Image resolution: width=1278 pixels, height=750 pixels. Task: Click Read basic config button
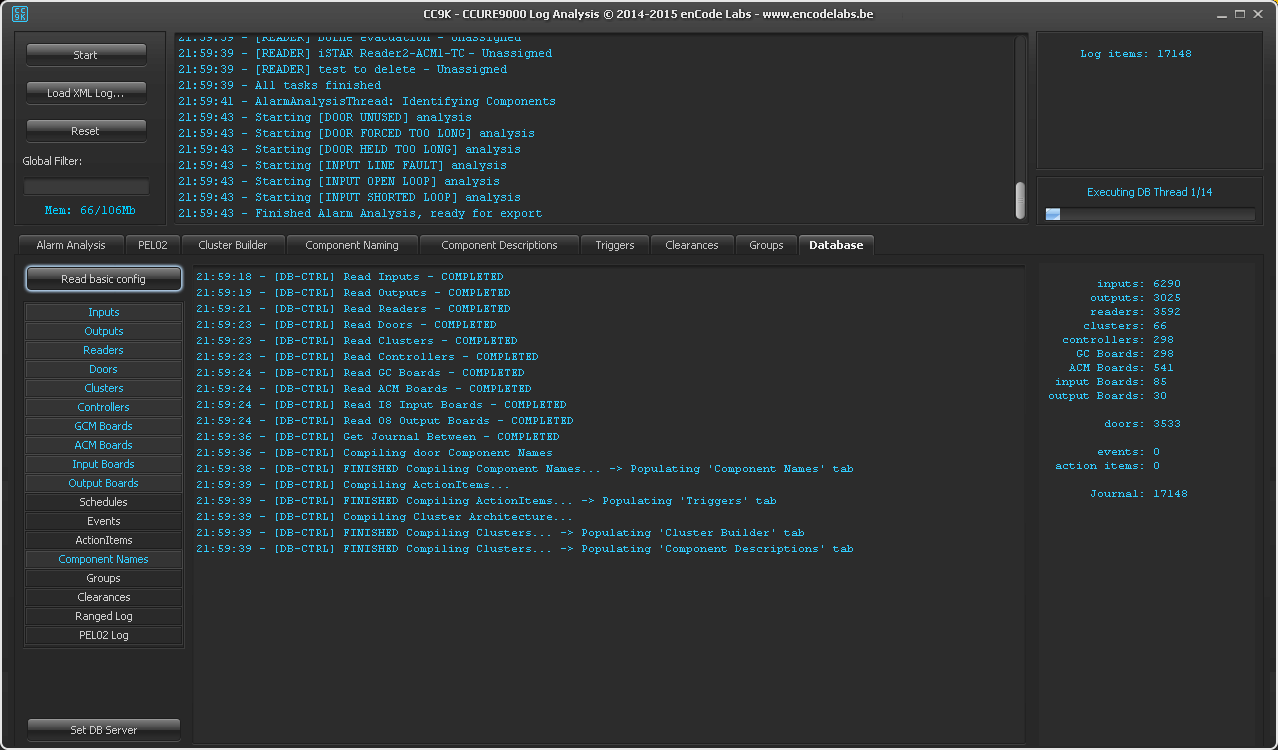pyautogui.click(x=104, y=279)
